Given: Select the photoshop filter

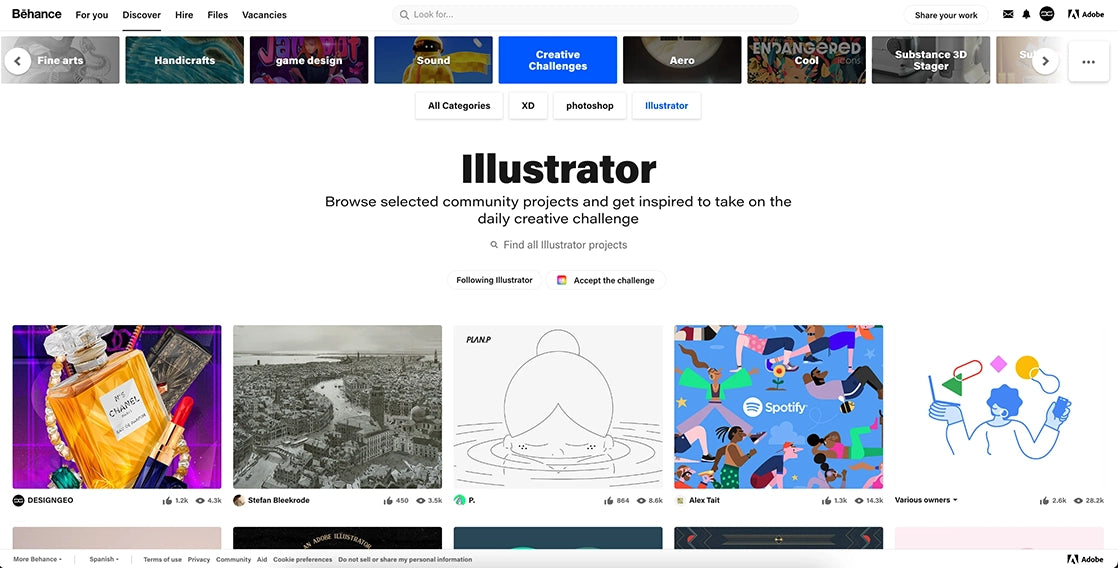Looking at the screenshot, I should click(590, 105).
